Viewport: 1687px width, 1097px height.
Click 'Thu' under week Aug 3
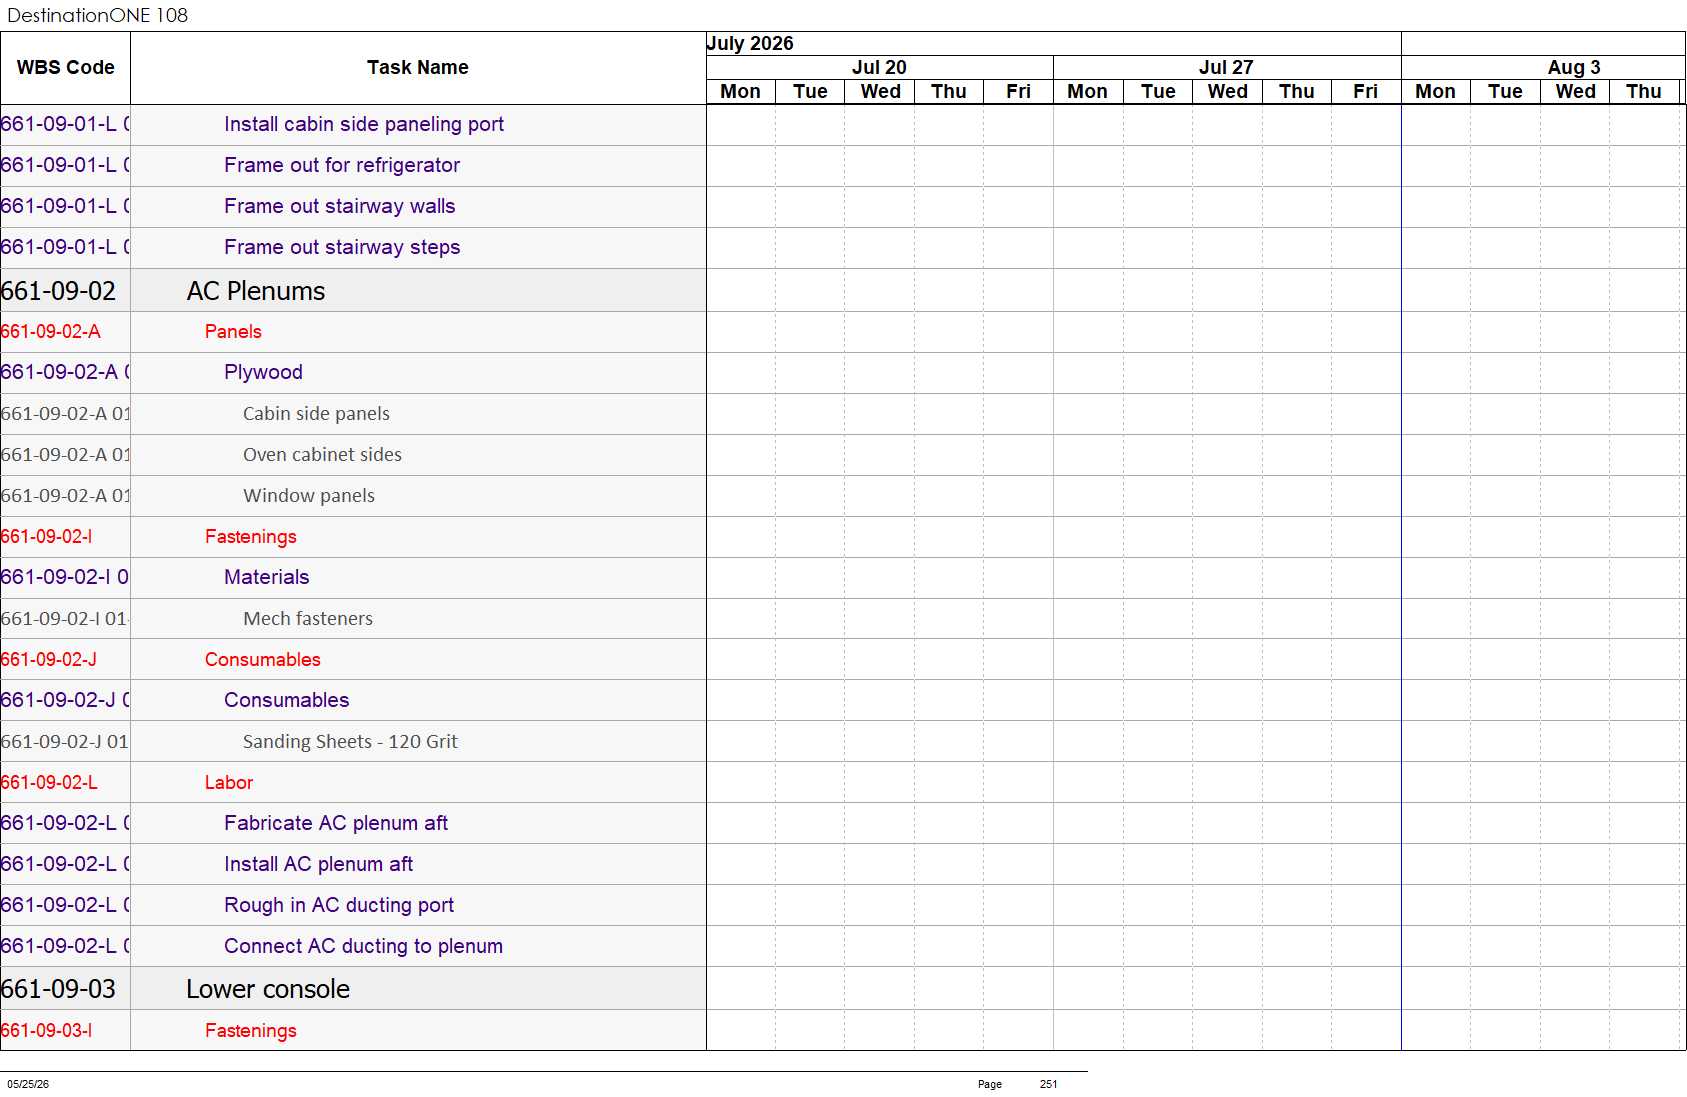pos(1643,92)
